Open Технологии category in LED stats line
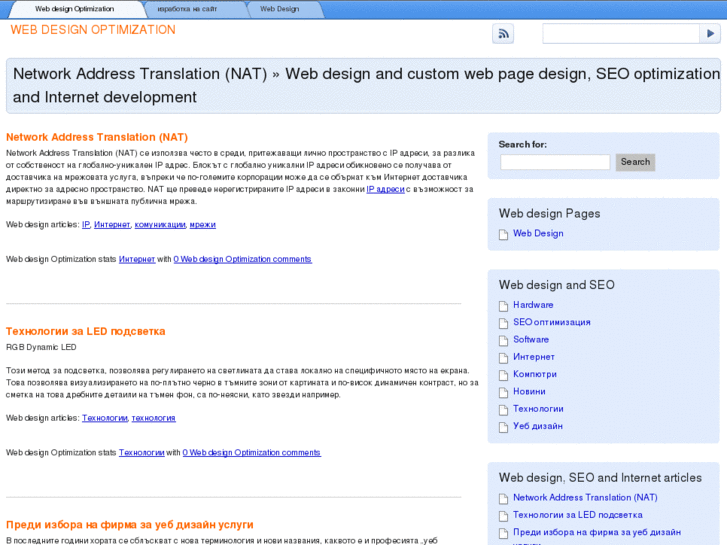Image resolution: width=727 pixels, height=545 pixels. pyautogui.click(x=141, y=453)
